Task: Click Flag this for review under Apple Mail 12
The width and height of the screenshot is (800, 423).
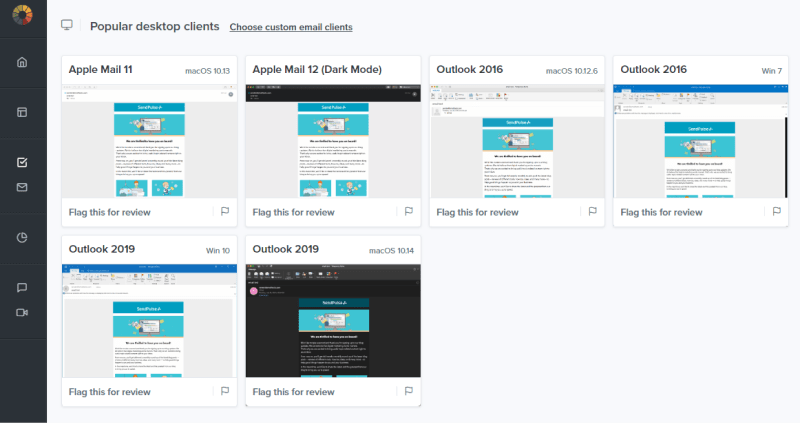Action: tap(293, 212)
